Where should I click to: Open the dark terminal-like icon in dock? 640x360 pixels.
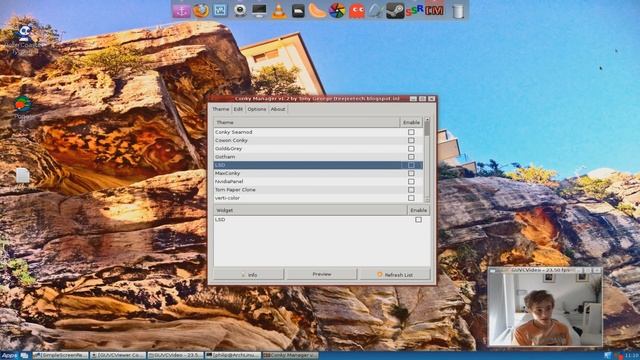click(x=298, y=11)
